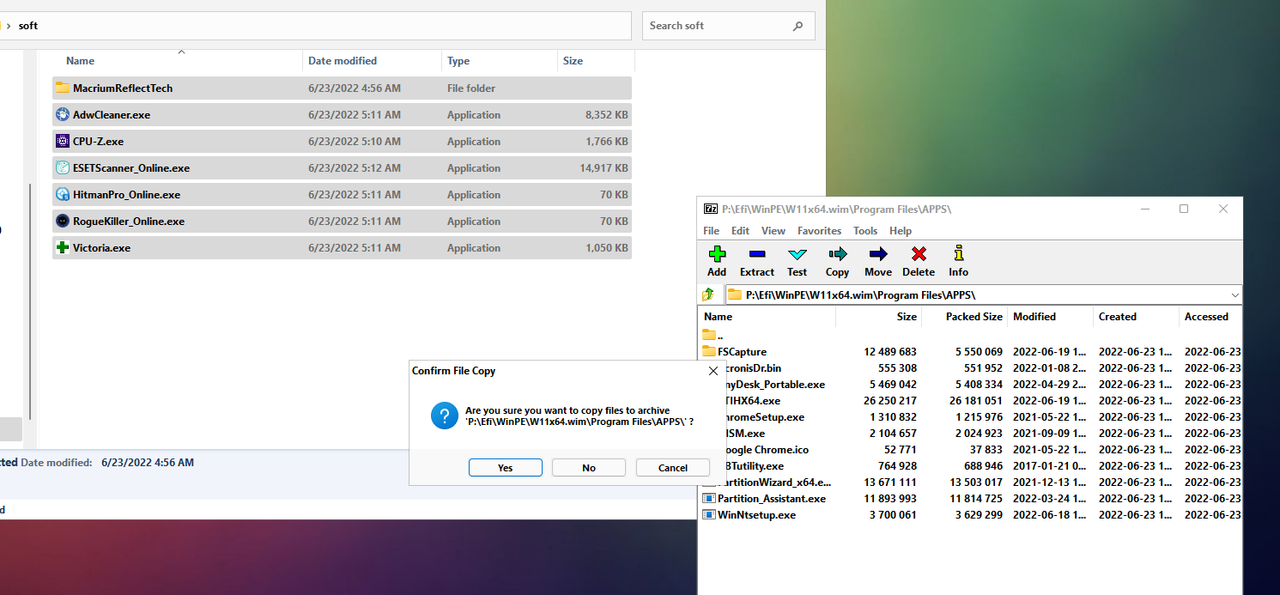Select the Victoria.exe green cross icon
1280x595 pixels.
click(x=62, y=248)
